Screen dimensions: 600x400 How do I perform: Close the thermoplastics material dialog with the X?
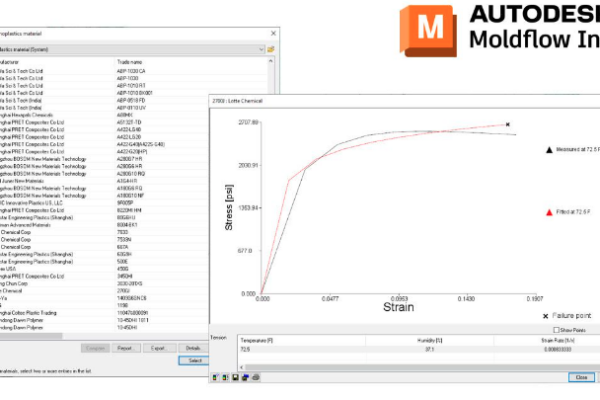(x=273, y=33)
